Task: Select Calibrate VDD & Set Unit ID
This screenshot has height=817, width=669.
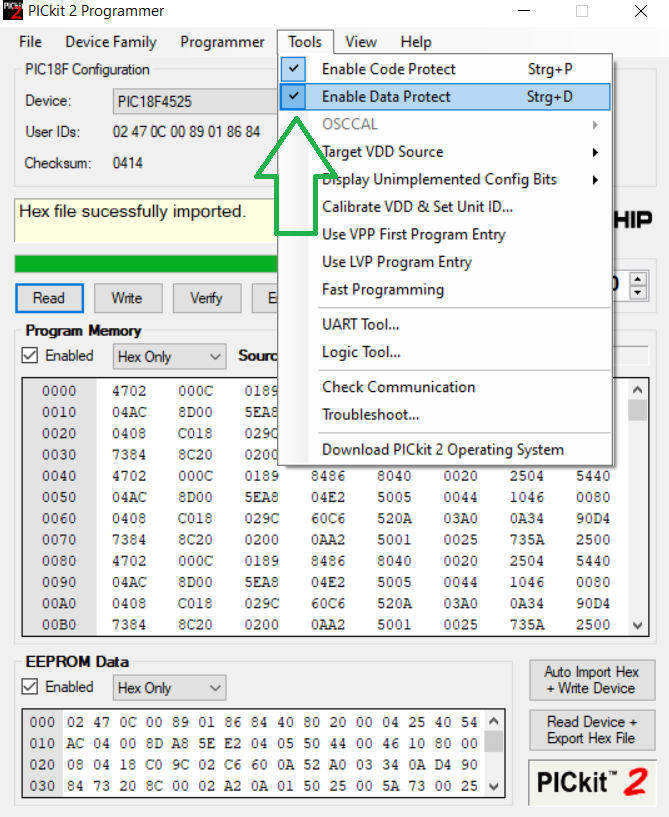Action: click(x=417, y=207)
